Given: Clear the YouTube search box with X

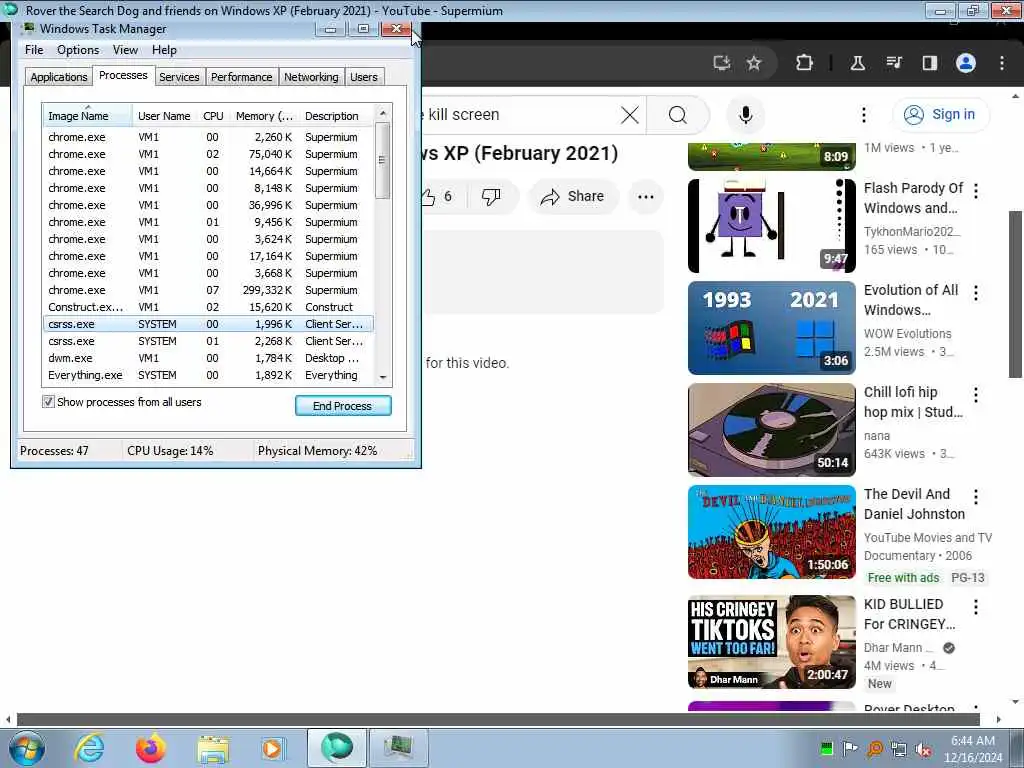Looking at the screenshot, I should click(630, 116).
